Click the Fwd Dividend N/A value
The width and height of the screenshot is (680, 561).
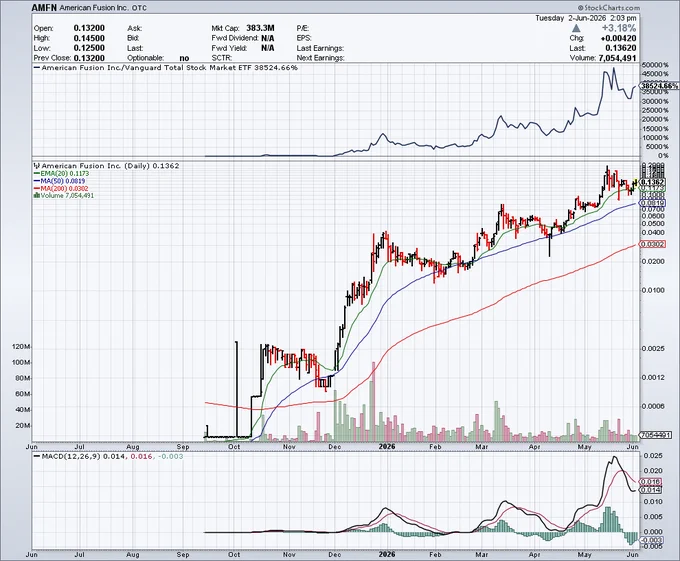coord(268,38)
